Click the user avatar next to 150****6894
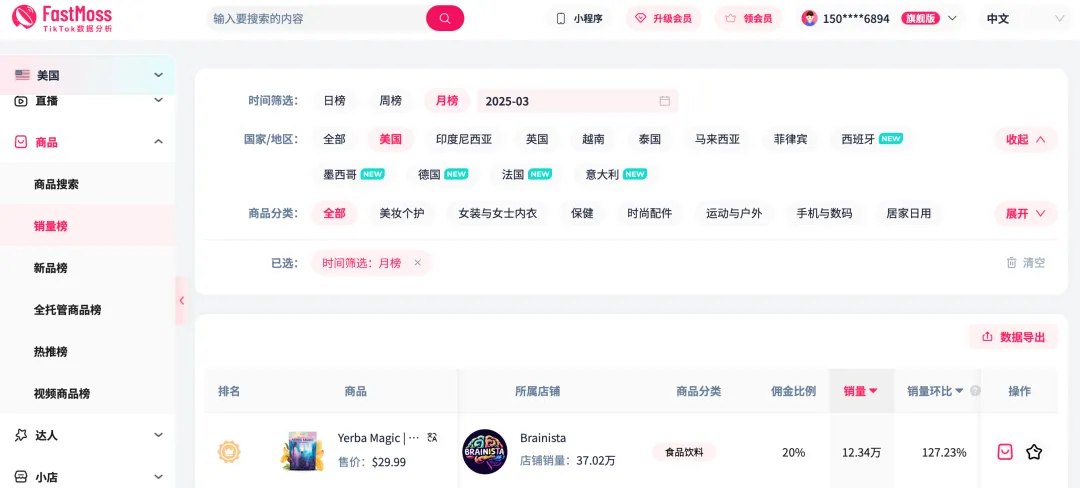 click(809, 19)
